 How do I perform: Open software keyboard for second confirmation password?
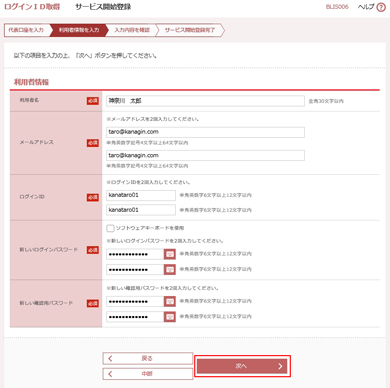[170, 317]
